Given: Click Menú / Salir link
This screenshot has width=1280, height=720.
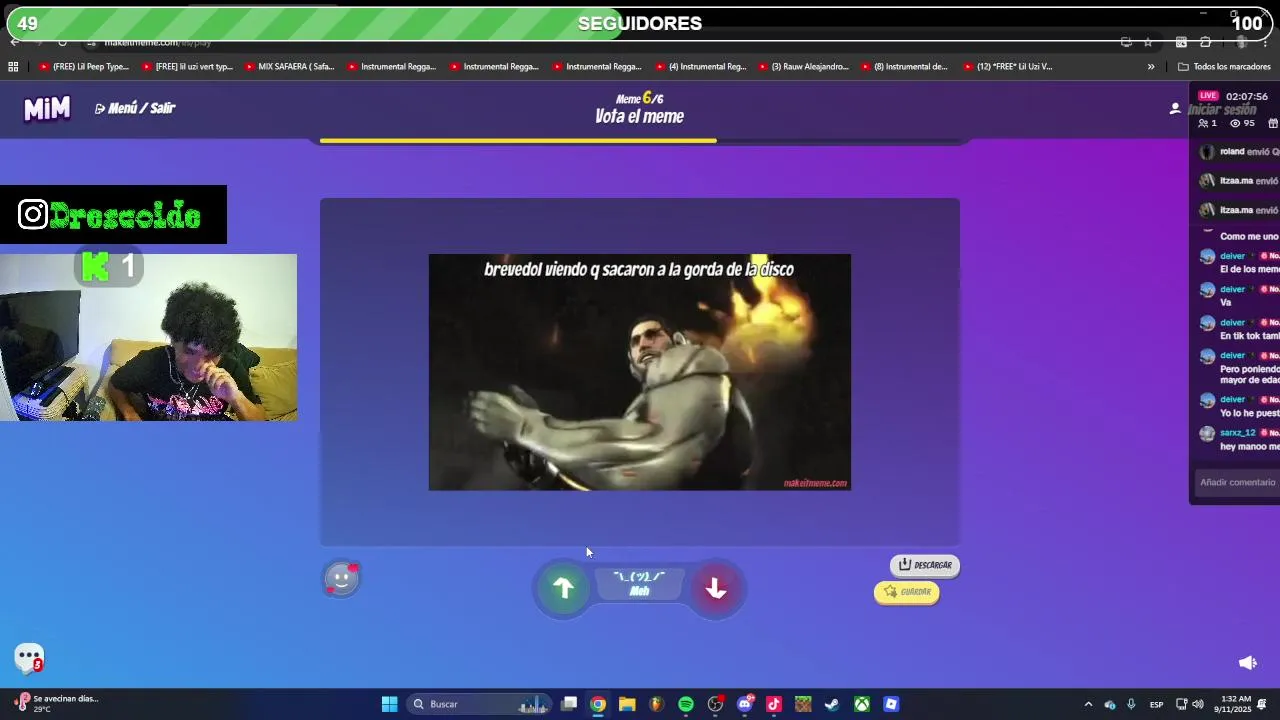Looking at the screenshot, I should click(x=135, y=108).
